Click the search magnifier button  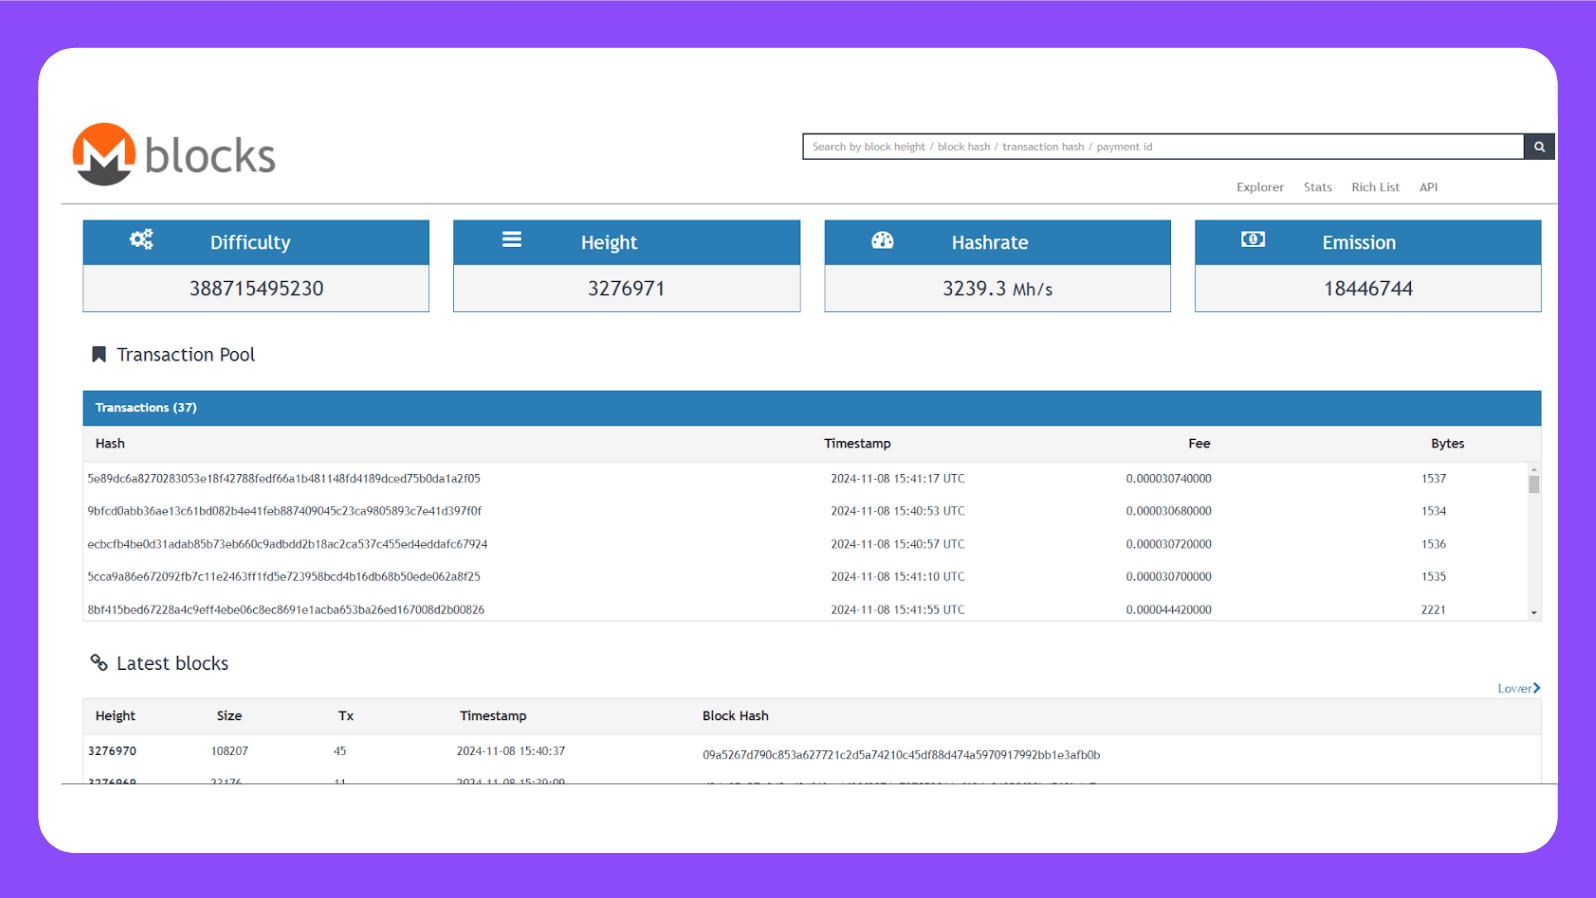(x=1539, y=147)
